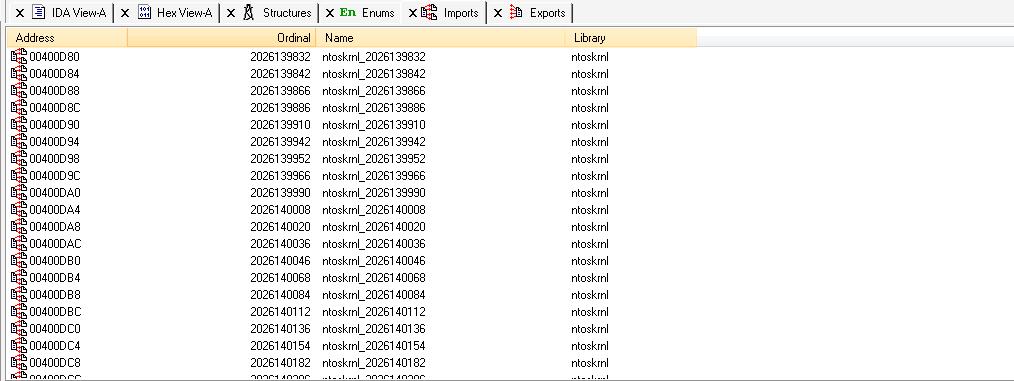Click the green En Enums icon
This screenshot has height=381, width=1014.
[348, 12]
